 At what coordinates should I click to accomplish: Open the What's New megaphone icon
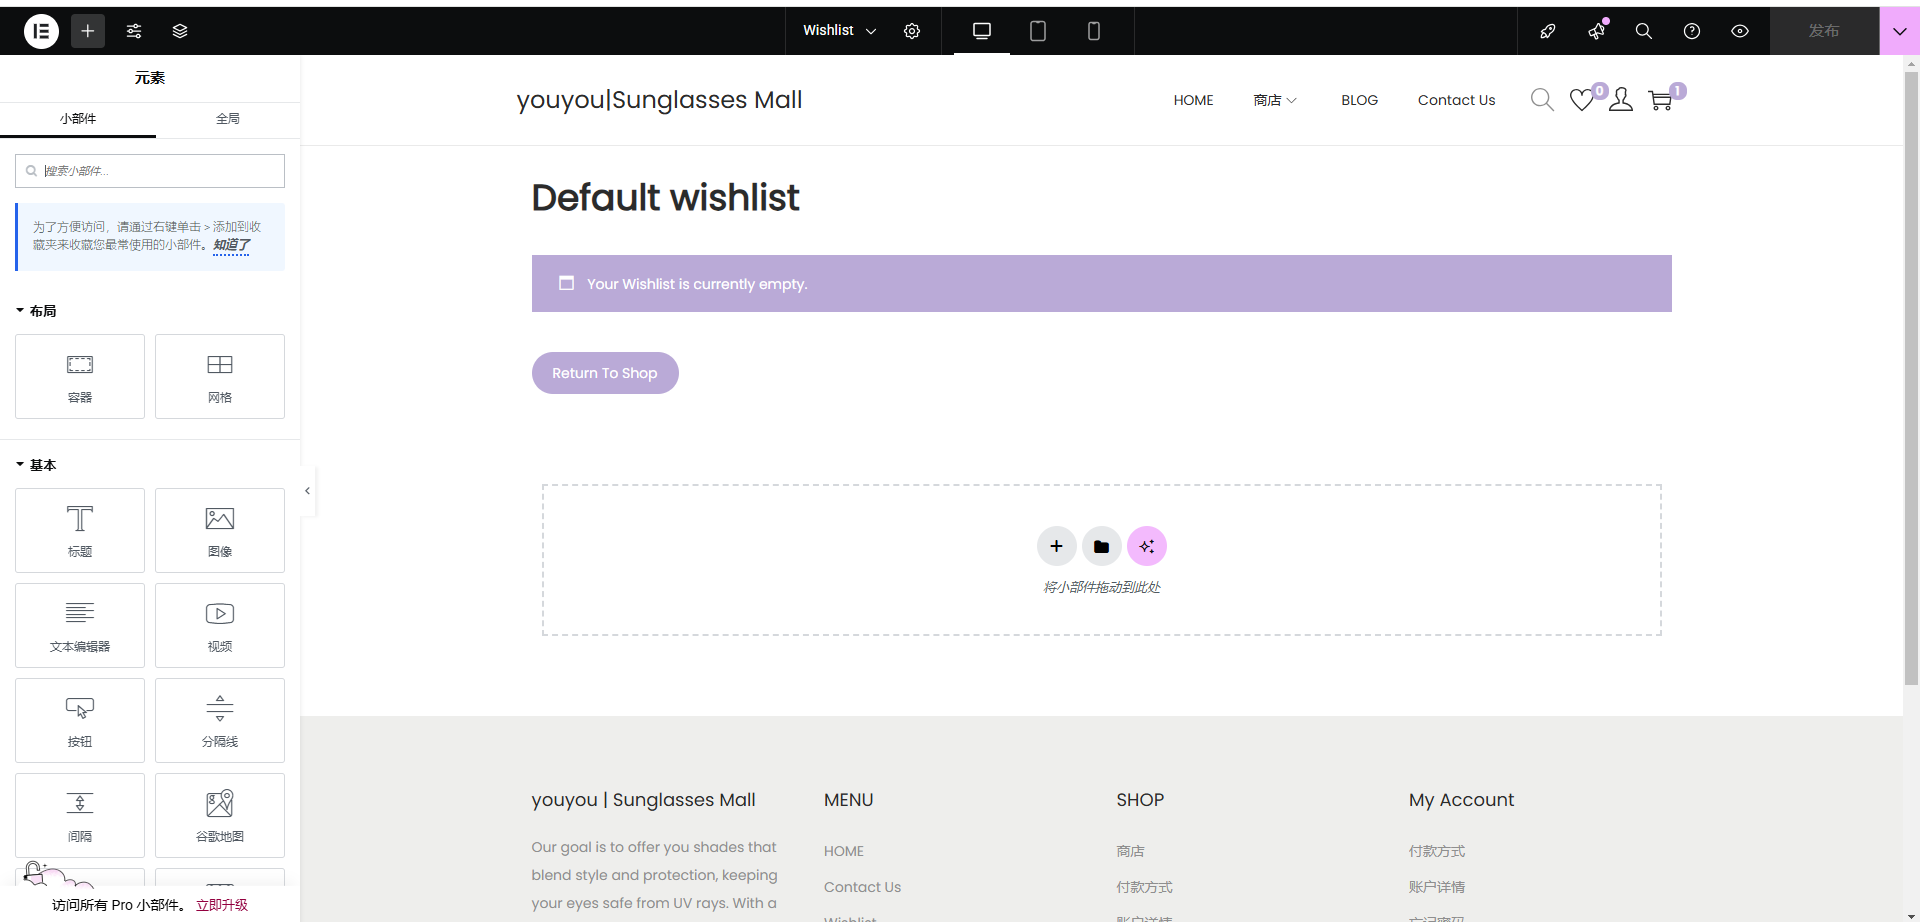pyautogui.click(x=1596, y=31)
